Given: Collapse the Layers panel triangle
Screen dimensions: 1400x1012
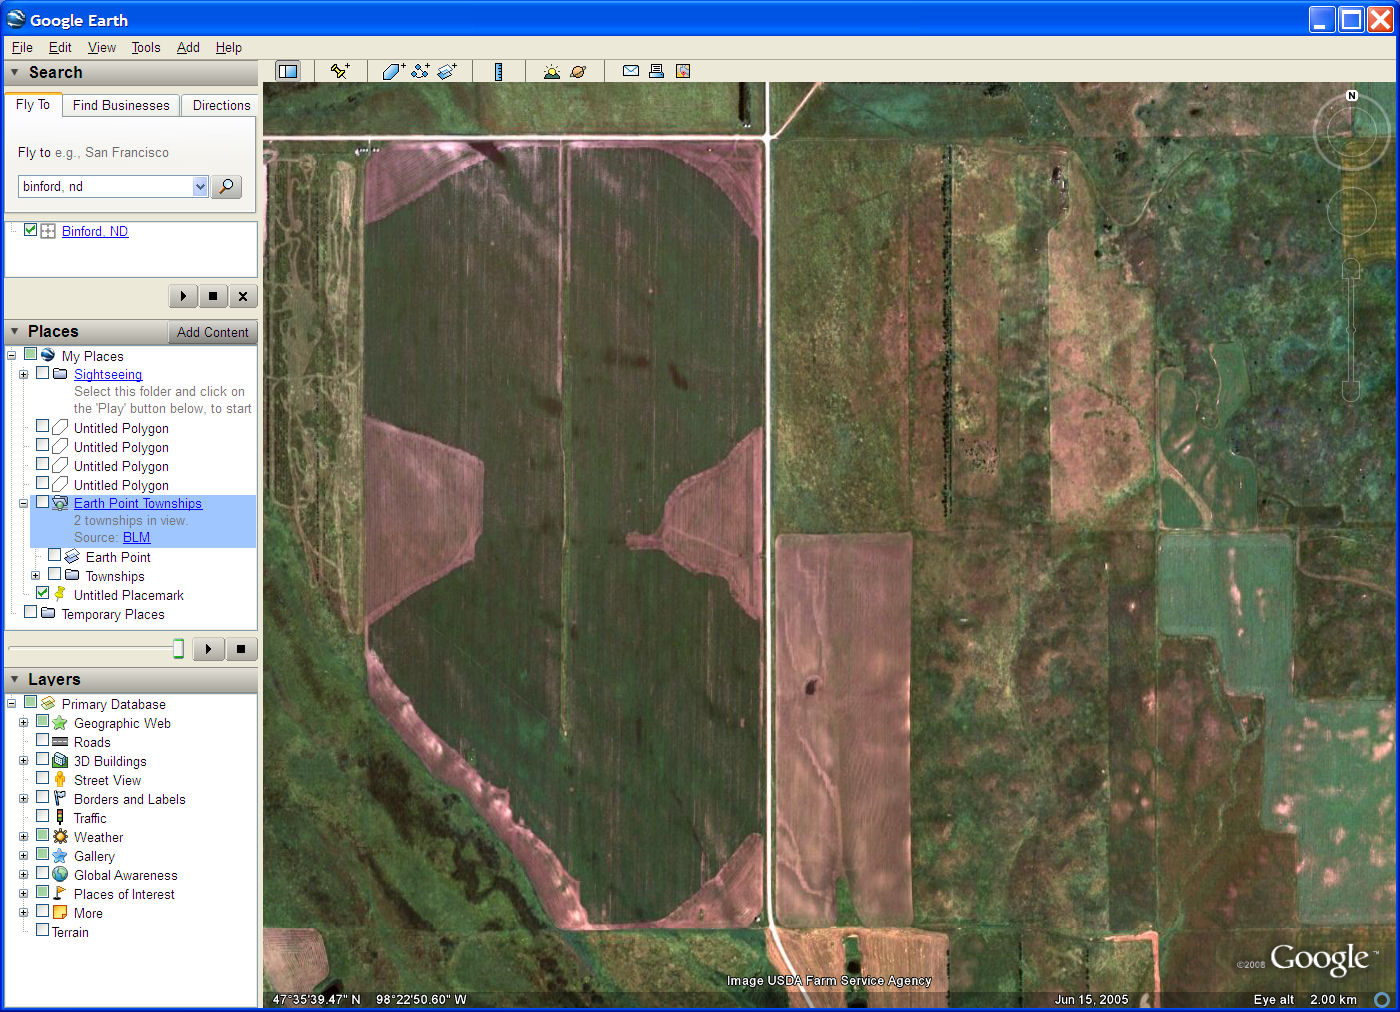Looking at the screenshot, I should [x=15, y=679].
